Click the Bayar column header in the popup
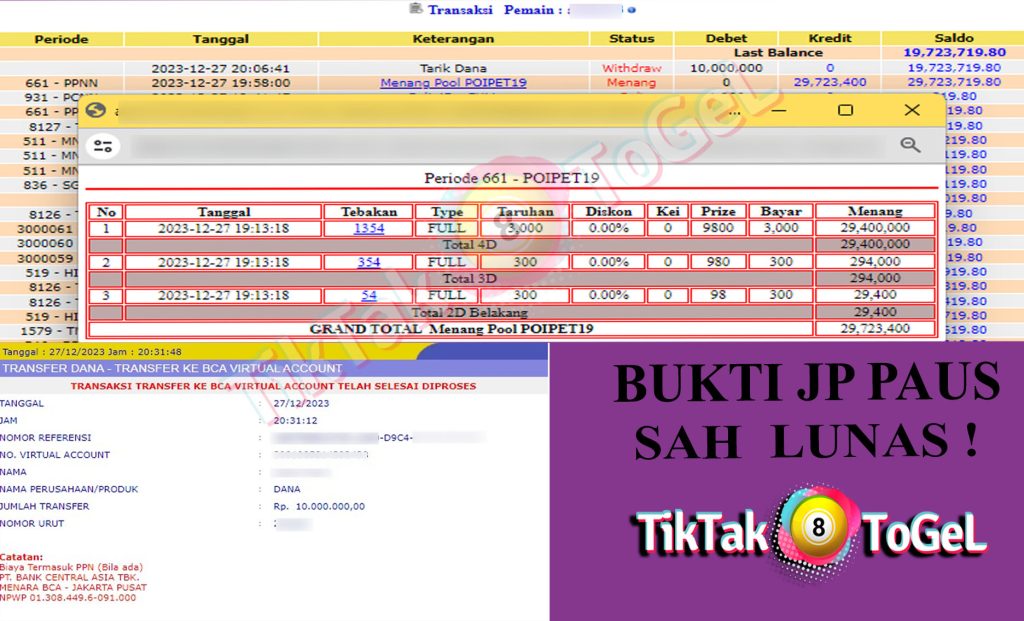The image size is (1024, 621). 781,212
